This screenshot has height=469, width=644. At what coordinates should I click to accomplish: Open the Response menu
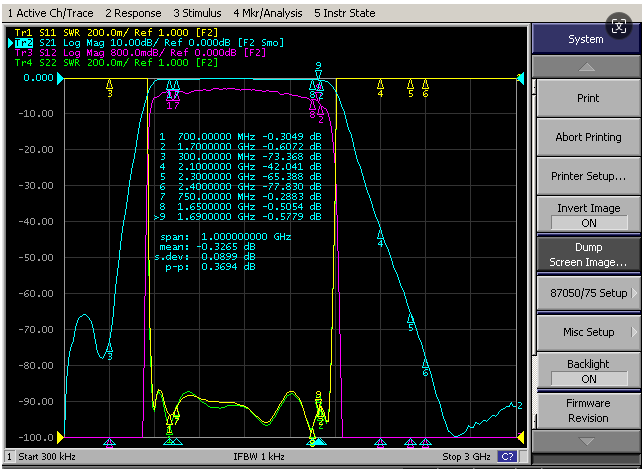point(133,13)
